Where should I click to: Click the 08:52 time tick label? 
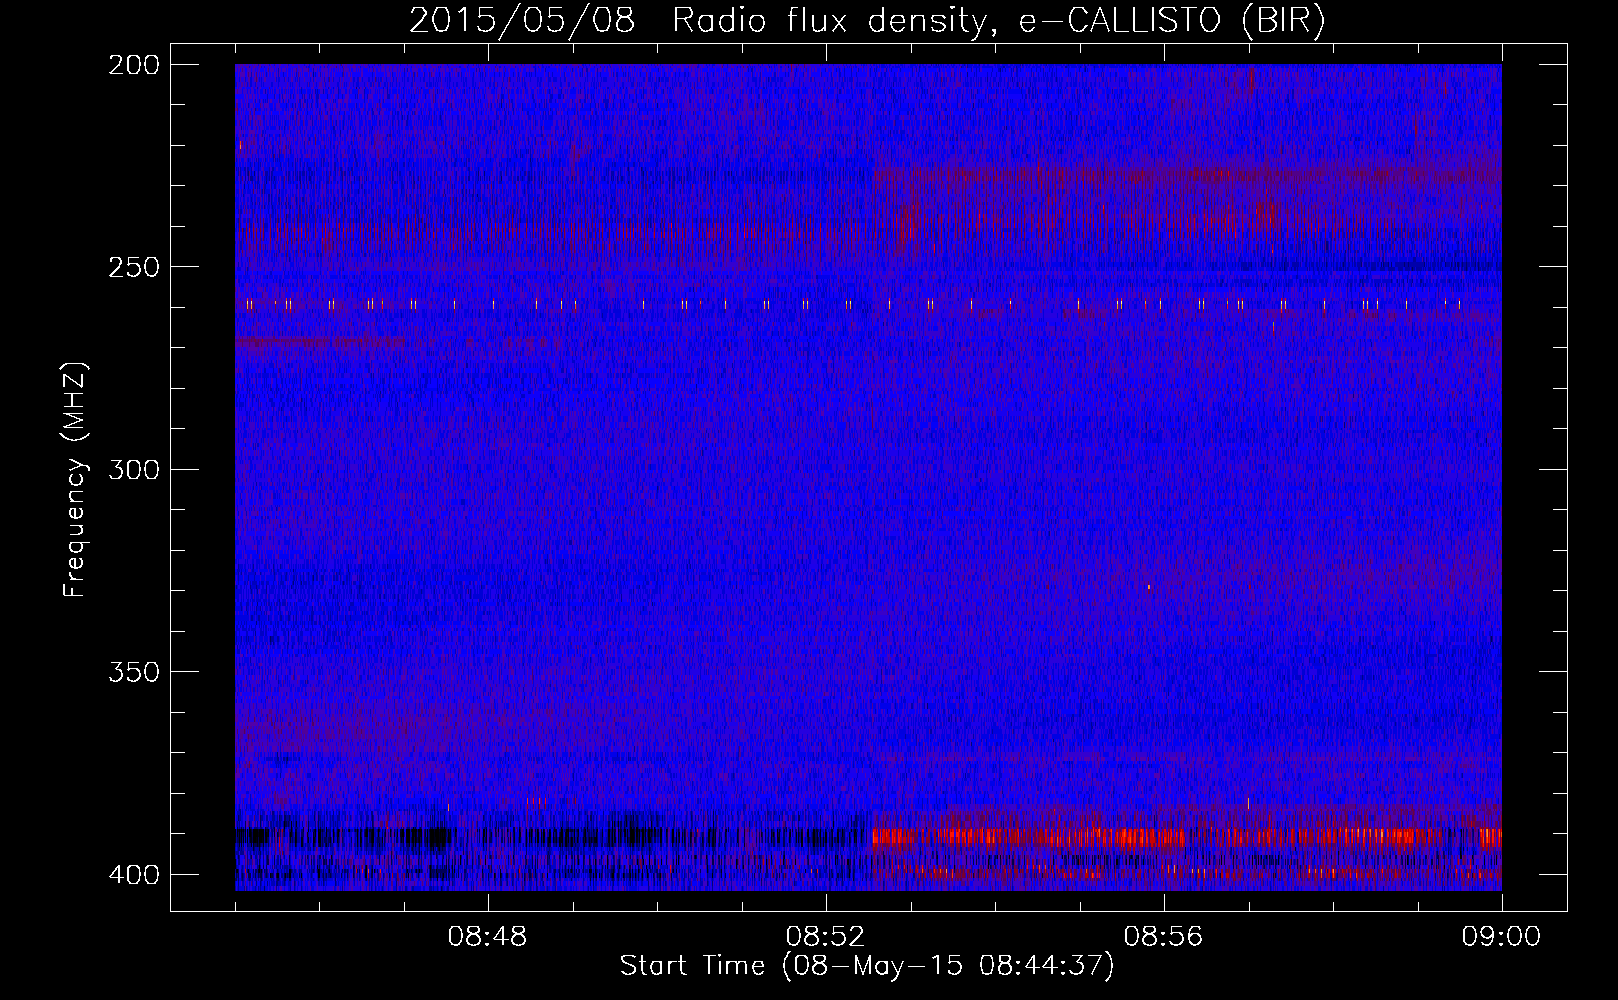pyautogui.click(x=826, y=937)
